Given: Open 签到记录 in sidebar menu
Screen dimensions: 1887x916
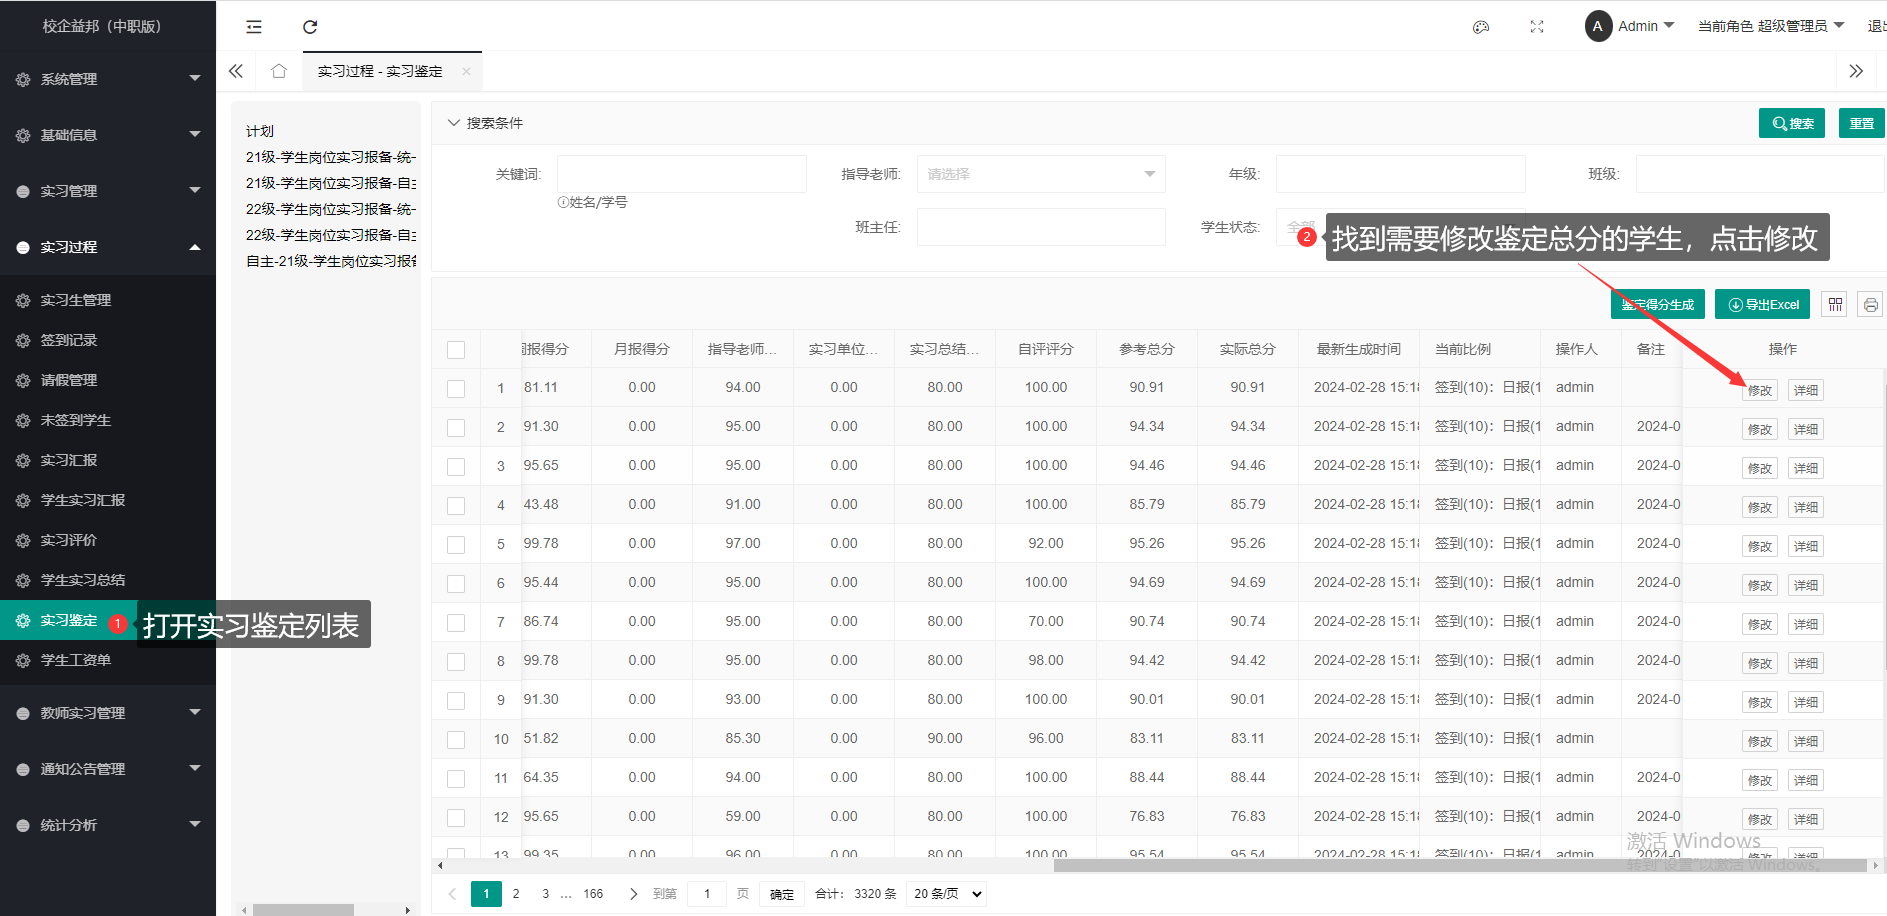Looking at the screenshot, I should [69, 340].
